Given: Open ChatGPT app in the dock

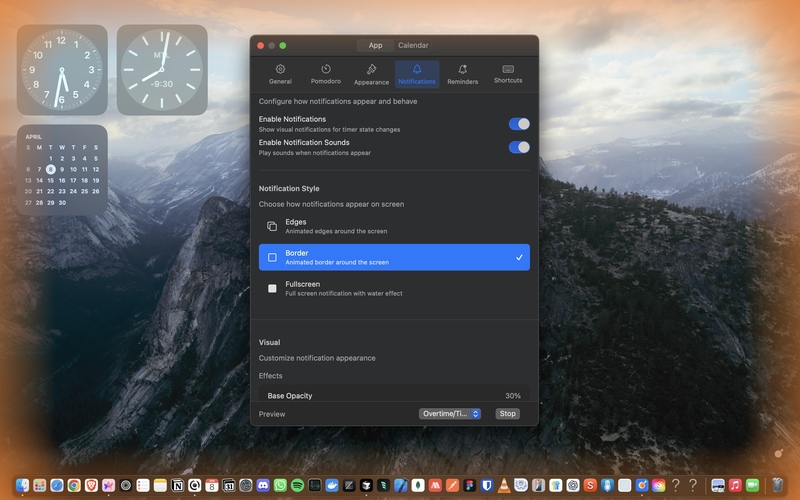Looking at the screenshot, I should point(573,485).
